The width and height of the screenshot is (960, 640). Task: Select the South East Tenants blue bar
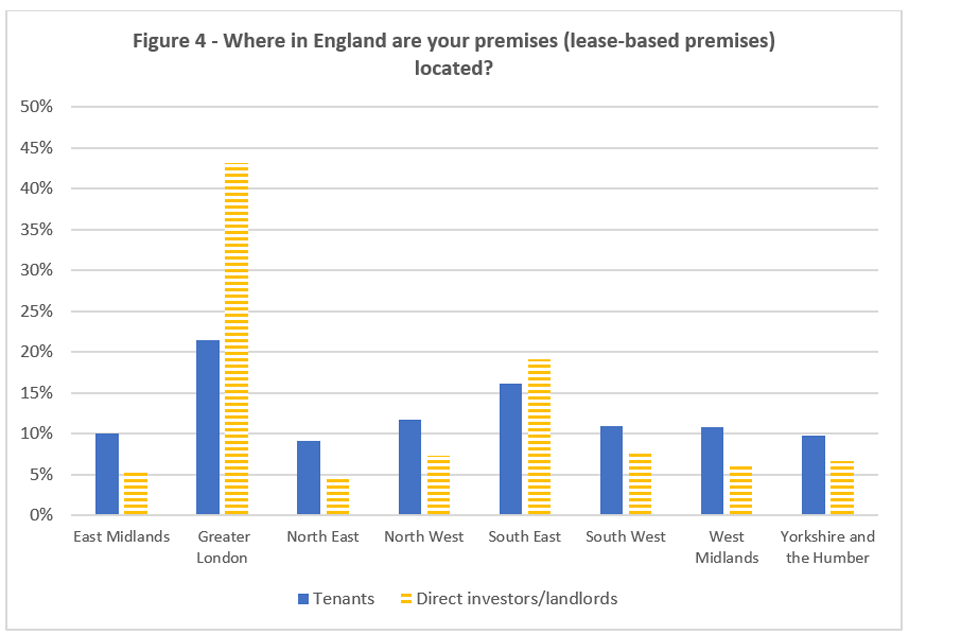(510, 449)
